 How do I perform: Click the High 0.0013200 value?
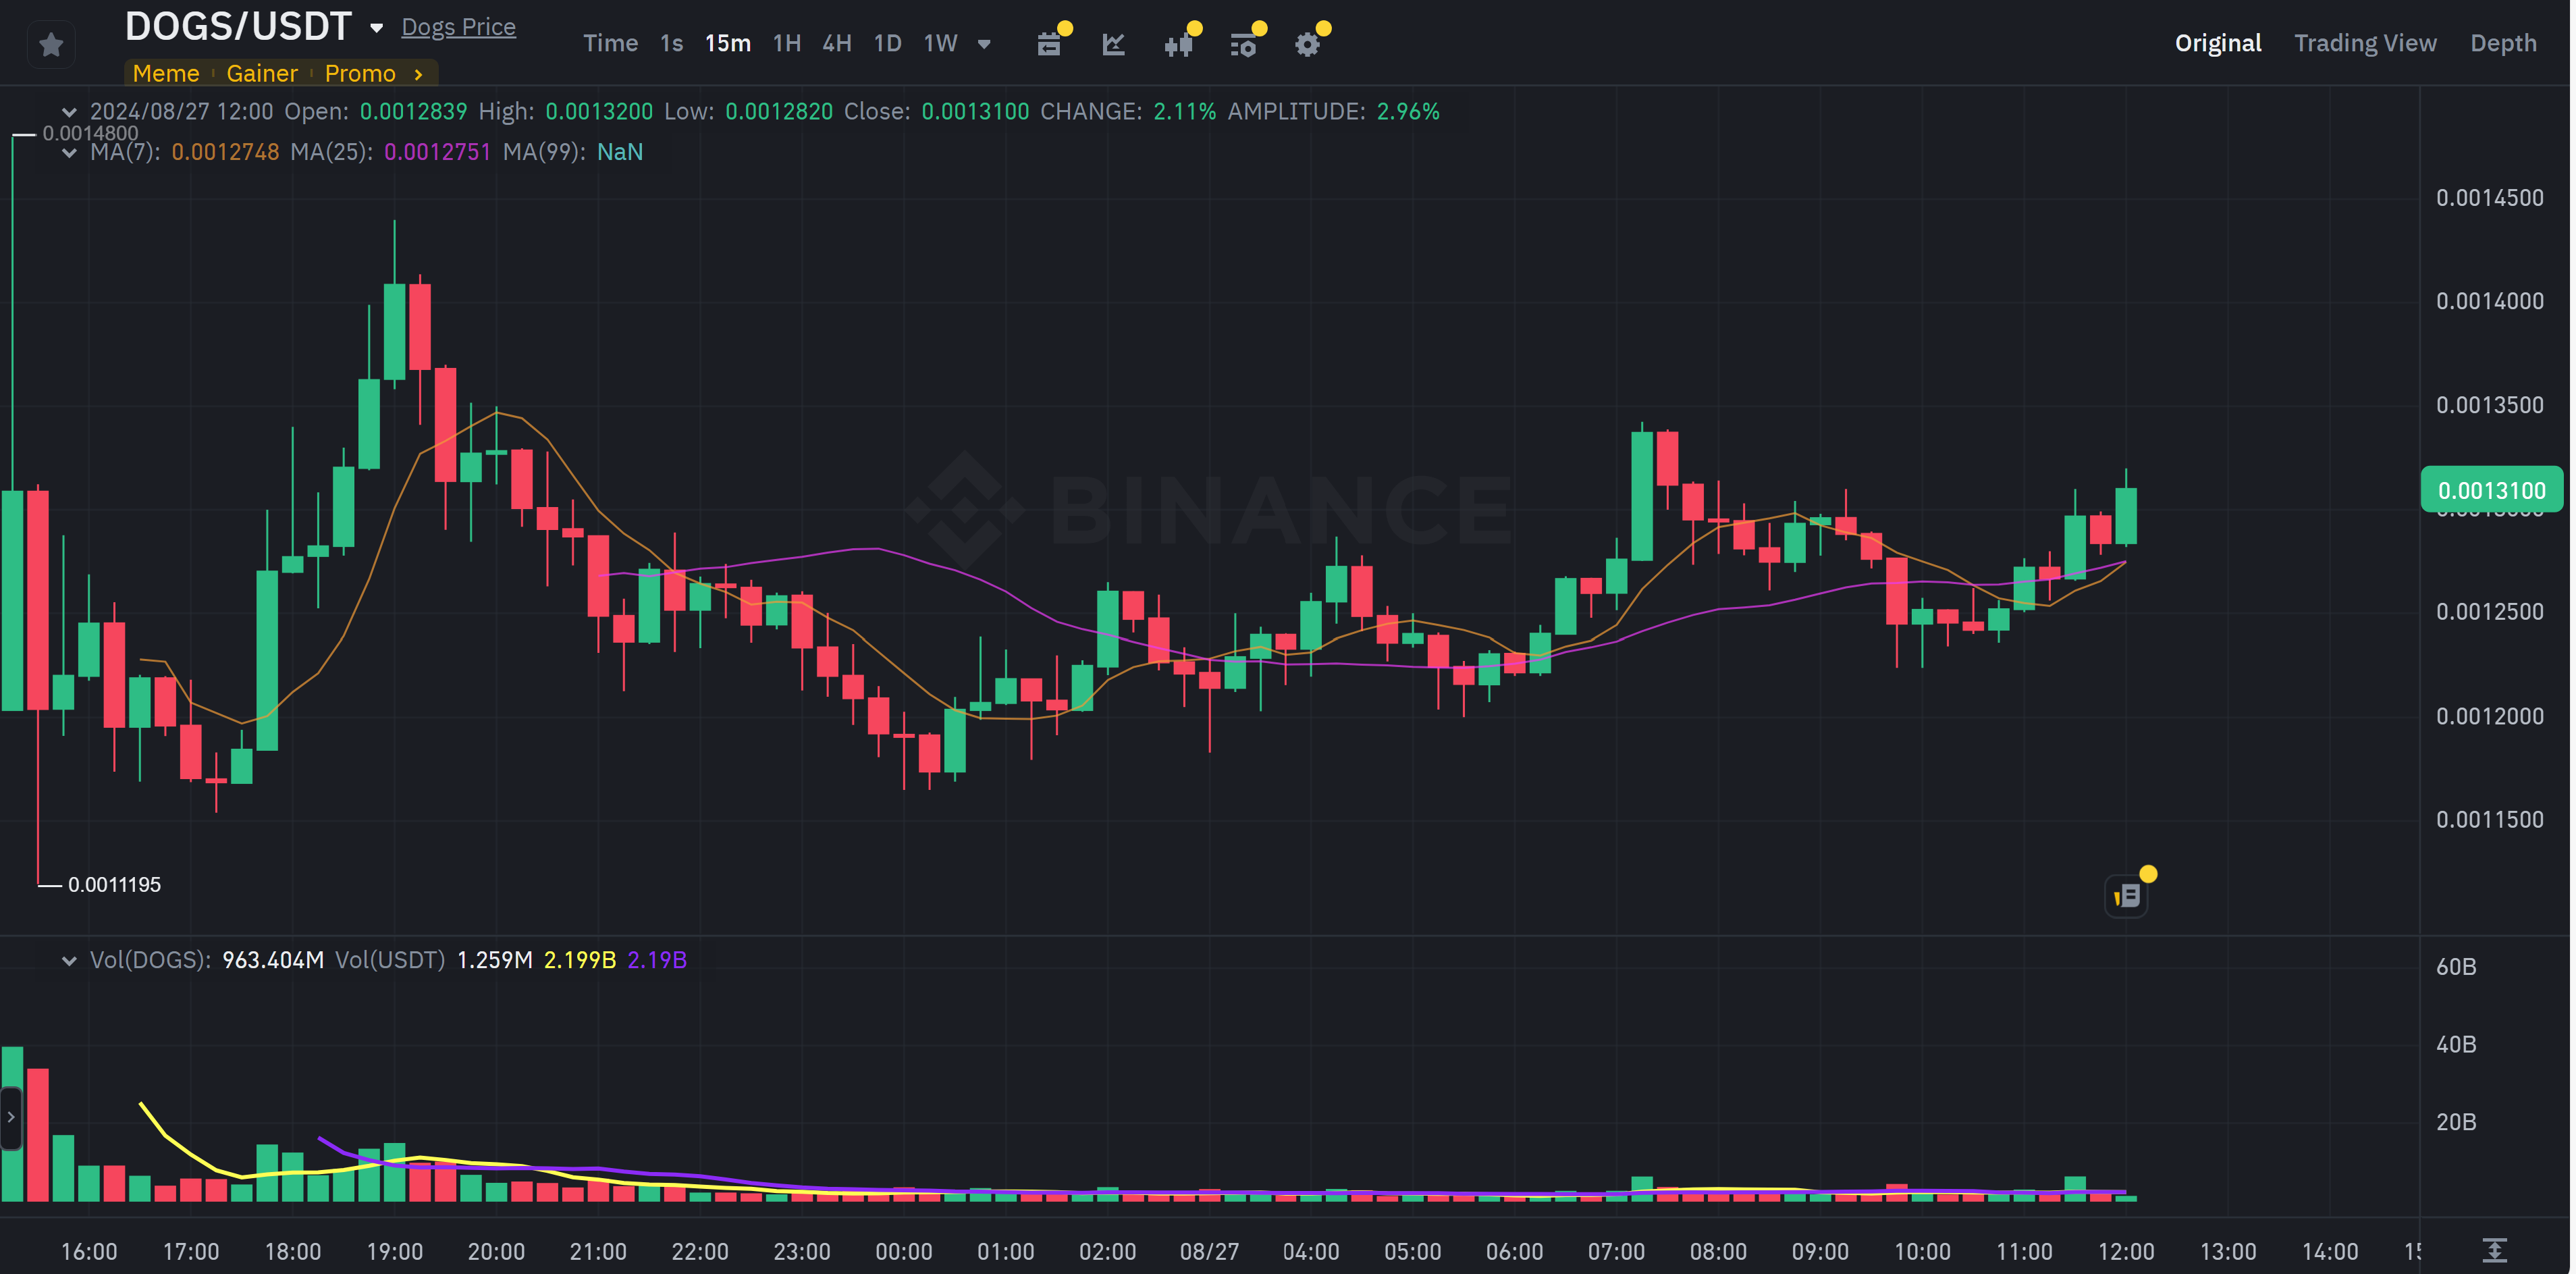point(598,111)
